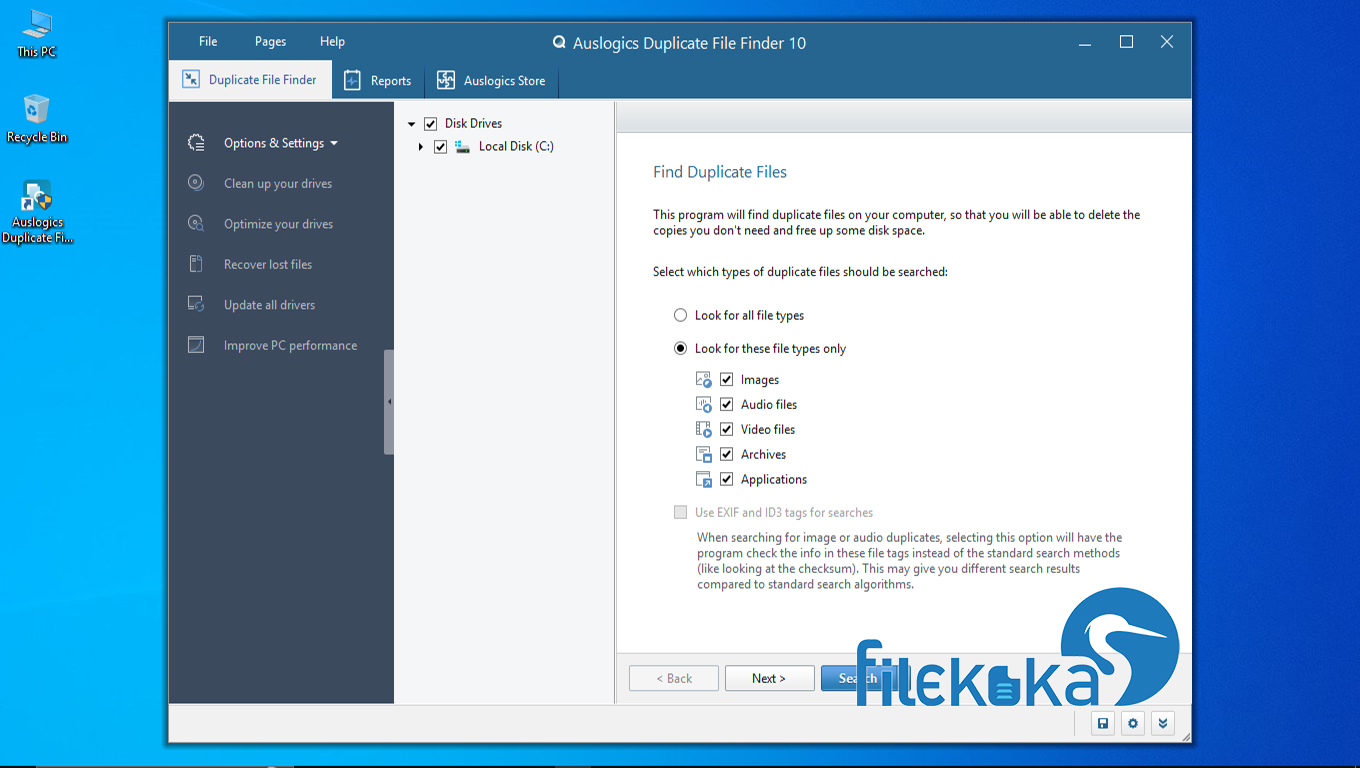Click the Duplicate File Finder tab icon
This screenshot has height=768, width=1360.
point(190,80)
